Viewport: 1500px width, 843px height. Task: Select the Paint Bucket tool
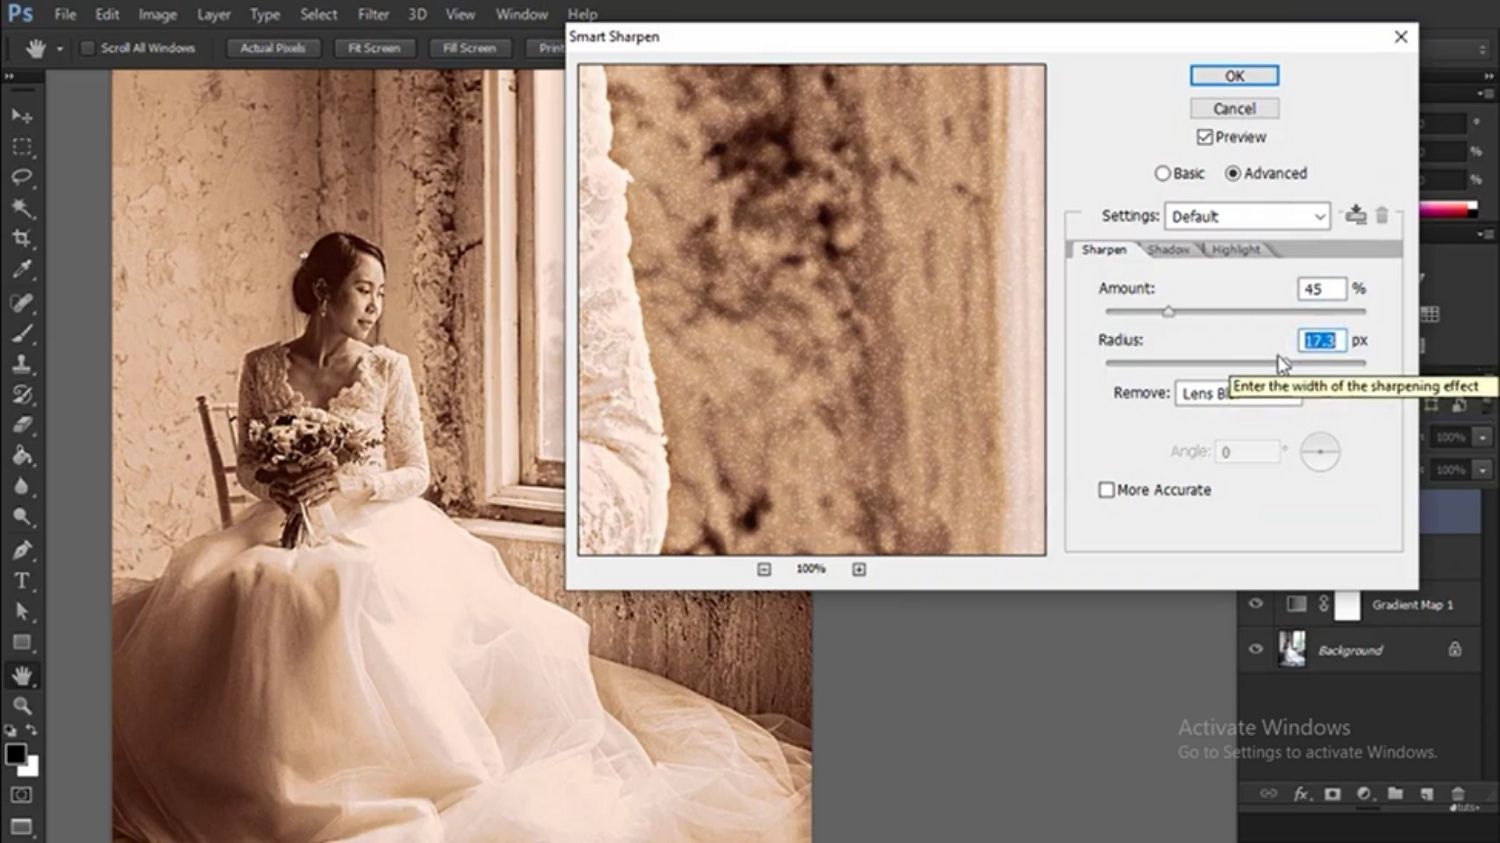click(x=21, y=456)
